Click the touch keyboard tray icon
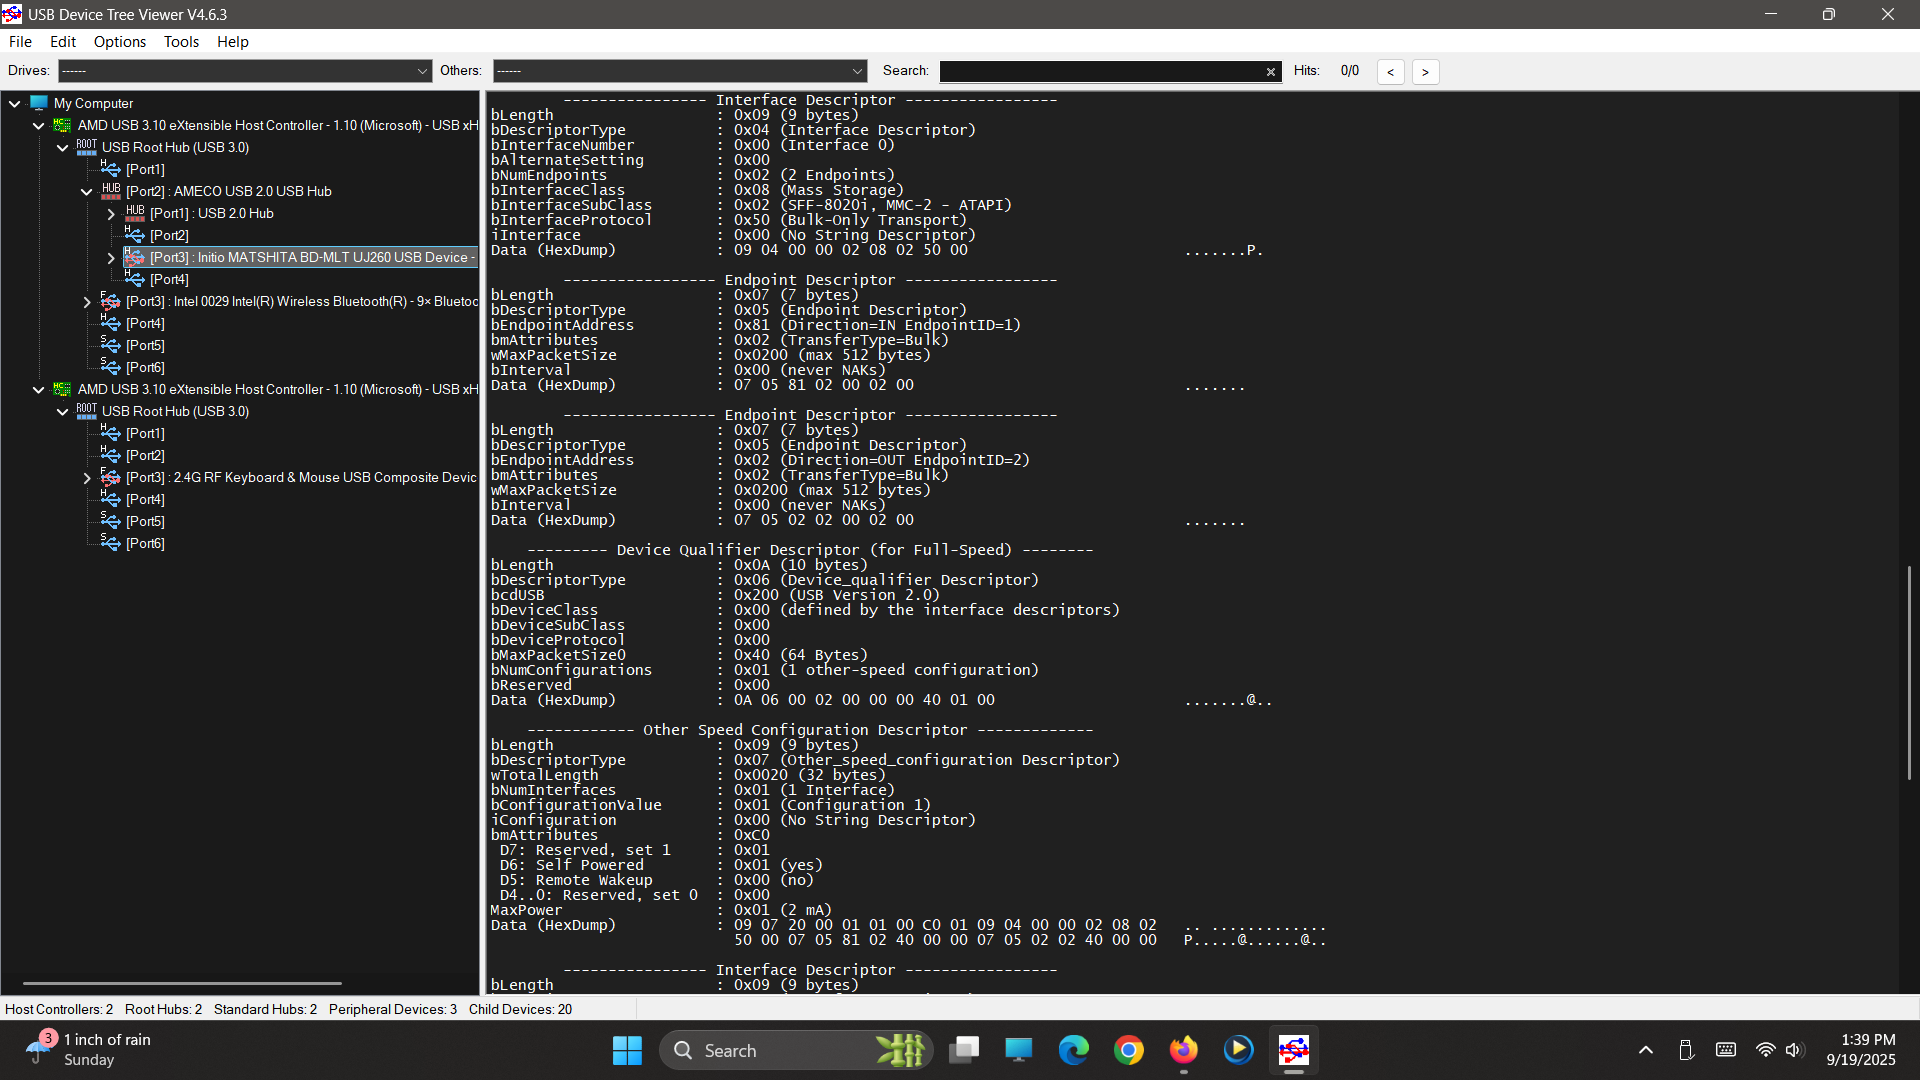 click(1726, 1050)
